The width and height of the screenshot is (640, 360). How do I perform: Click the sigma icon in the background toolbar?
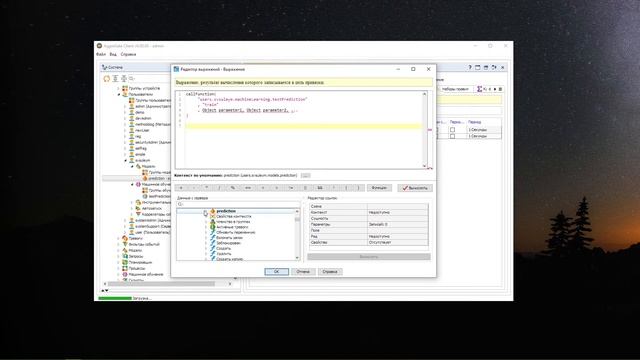(x=480, y=89)
